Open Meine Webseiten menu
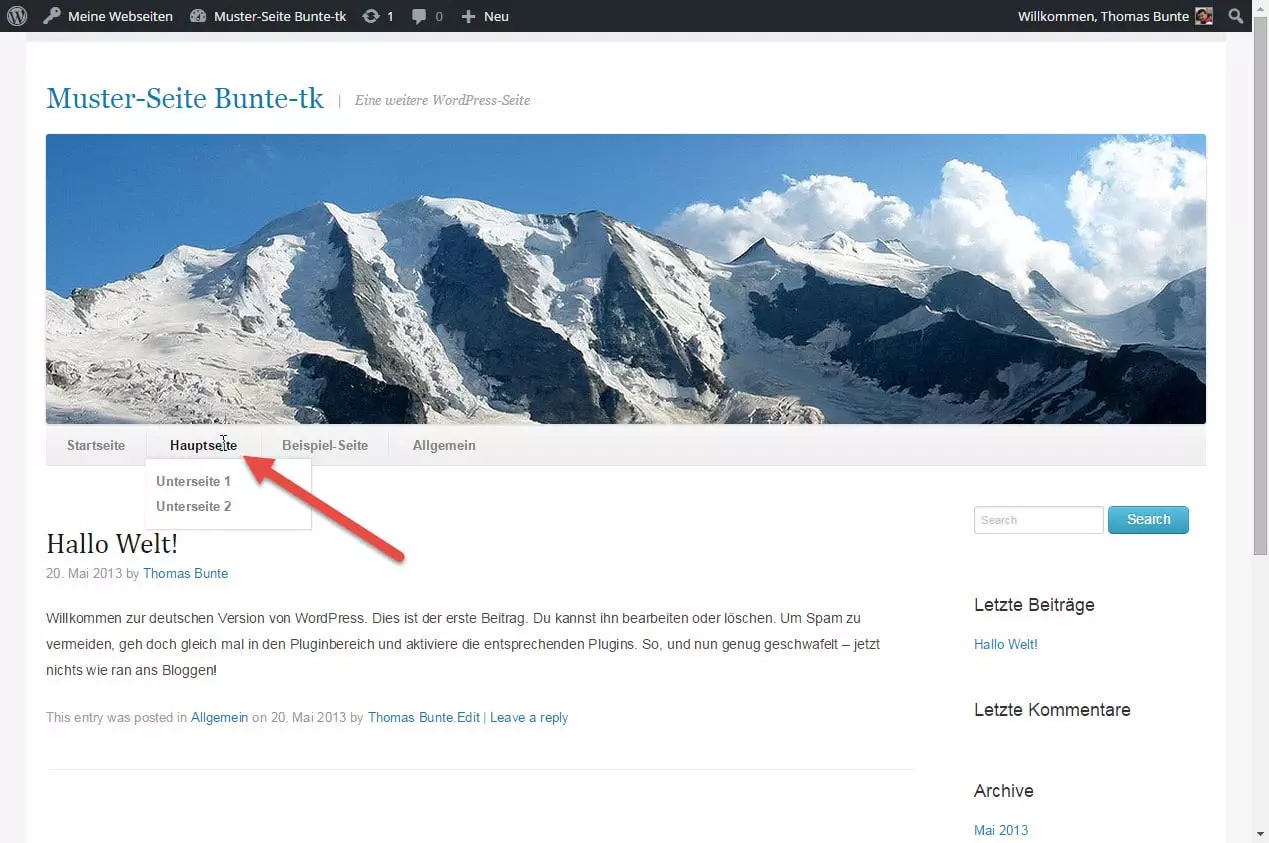 [x=120, y=16]
